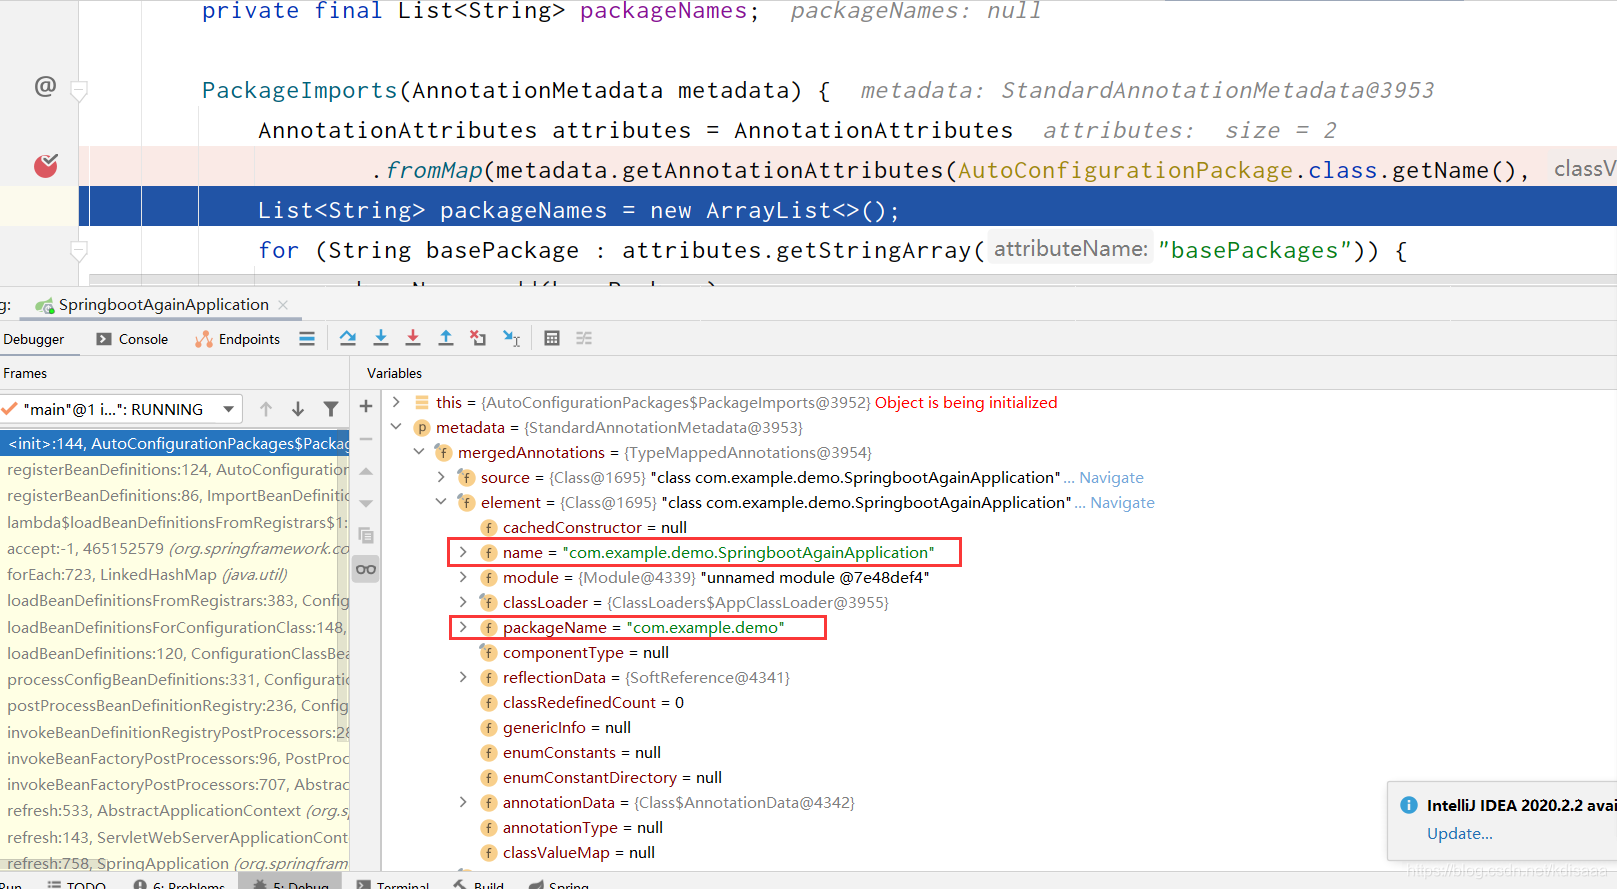Select the enumConstantDirectory = null row
Image resolution: width=1617 pixels, height=889 pixels.
pos(612,777)
